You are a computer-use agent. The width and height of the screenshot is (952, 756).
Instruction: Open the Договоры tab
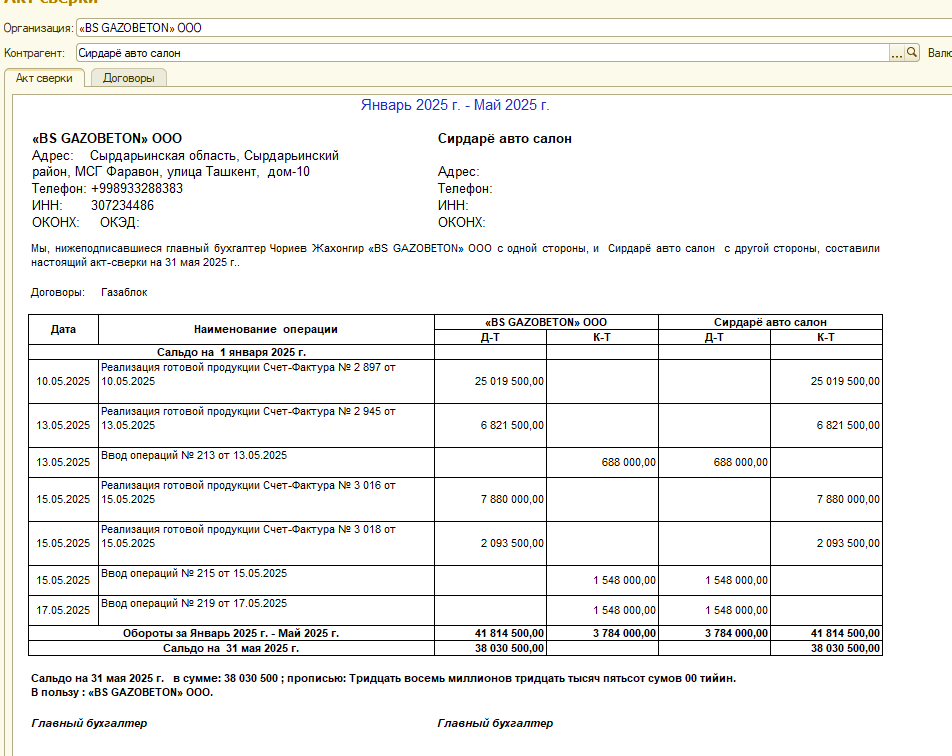(x=129, y=78)
